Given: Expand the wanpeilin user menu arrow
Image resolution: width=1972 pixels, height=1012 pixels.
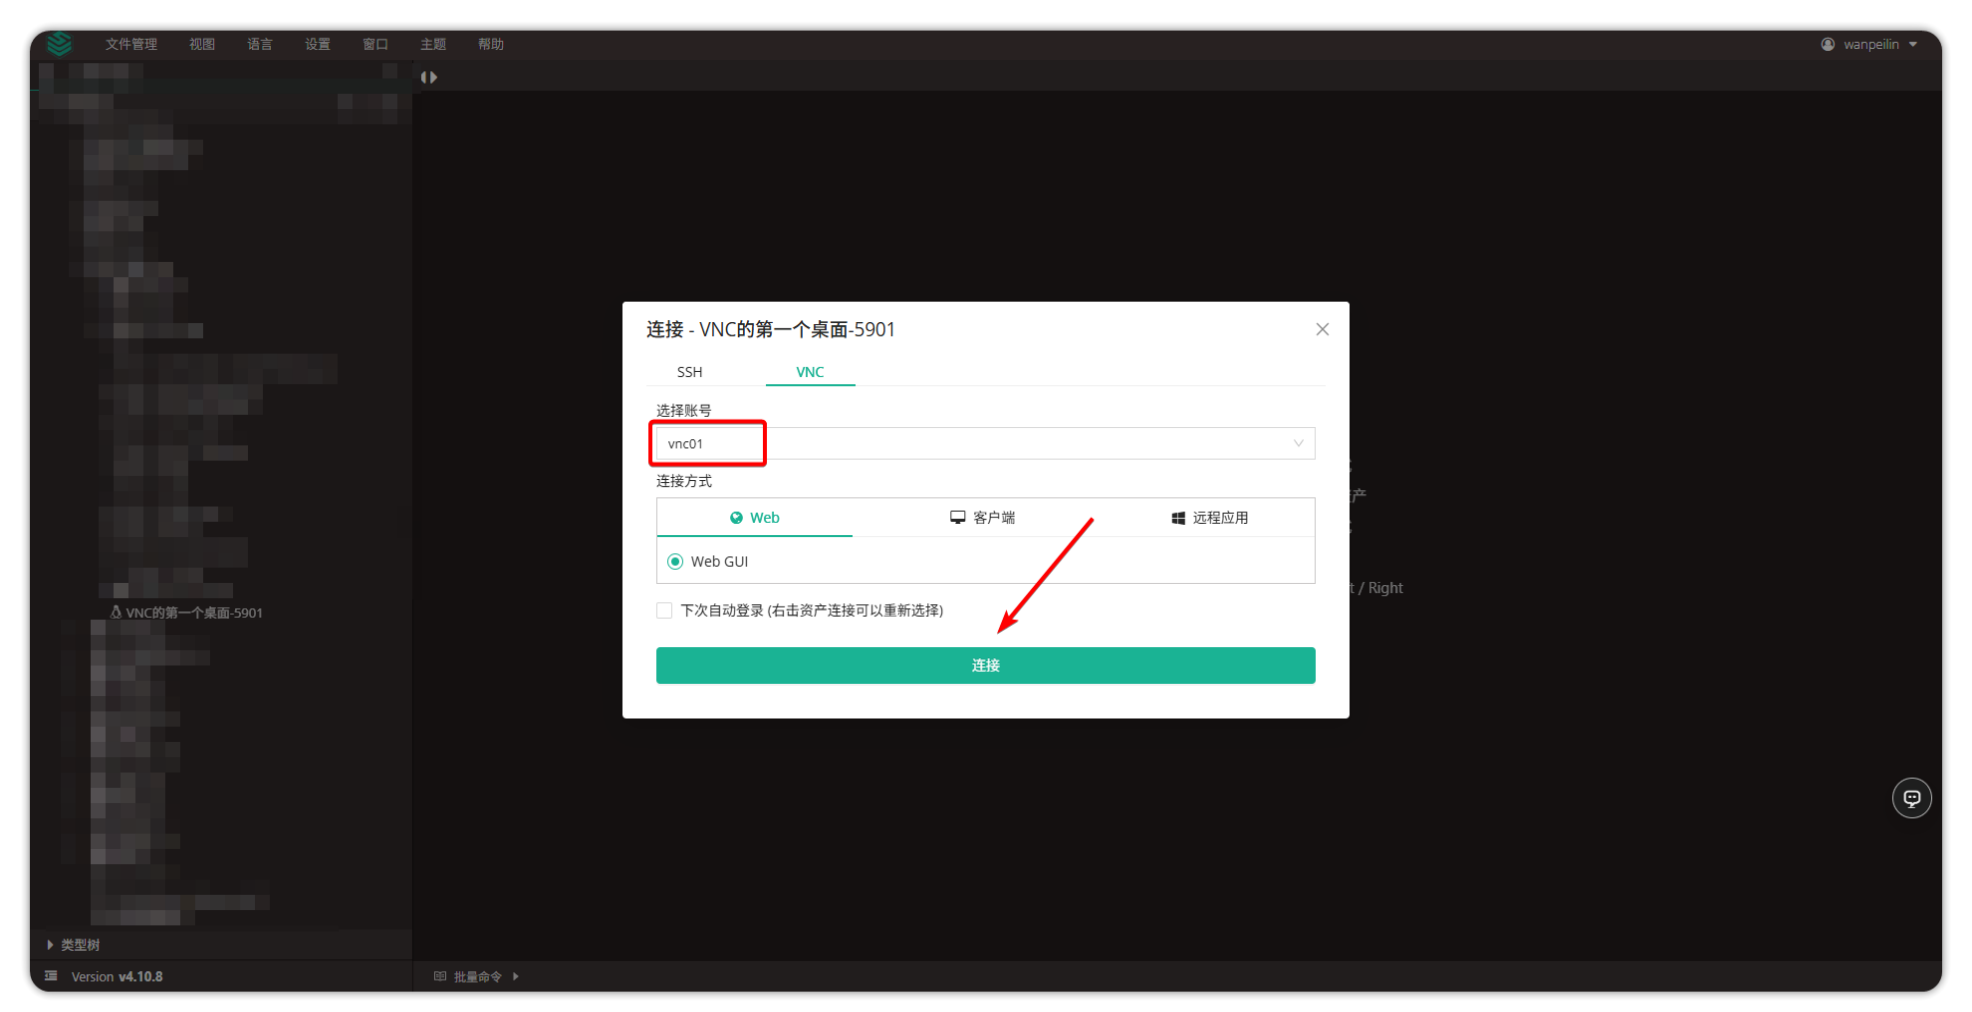Looking at the screenshot, I should tap(1913, 44).
